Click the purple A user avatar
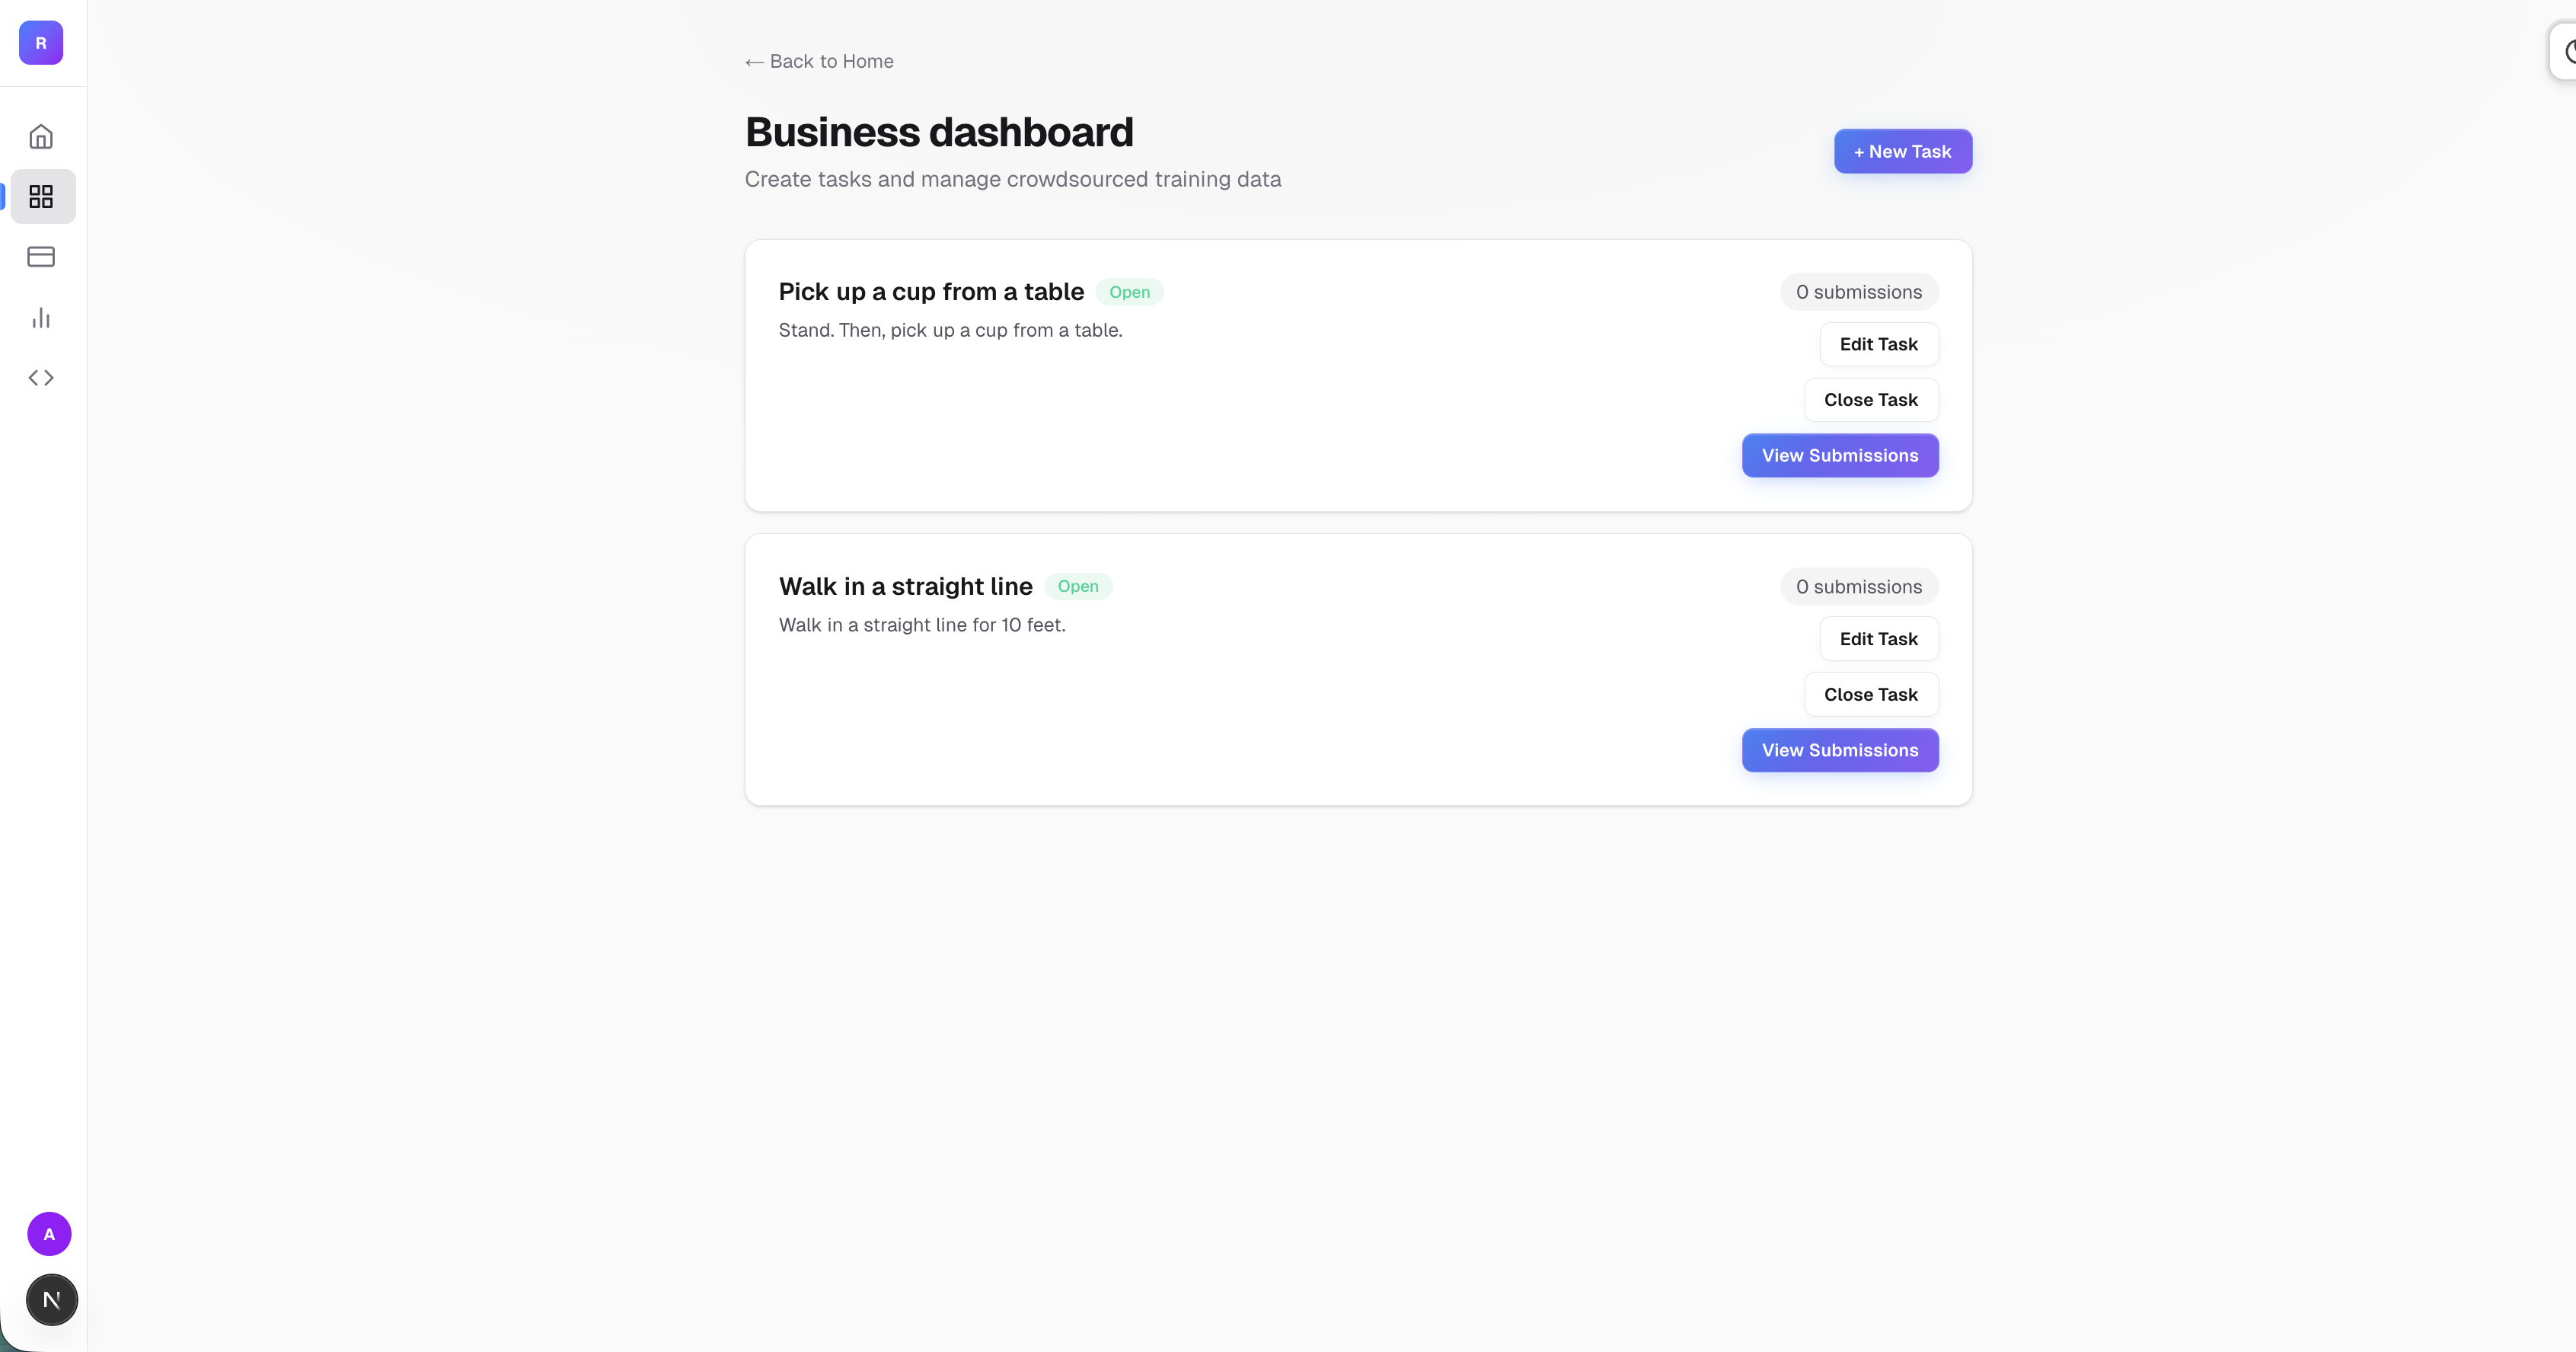This screenshot has width=2576, height=1352. tap(49, 1234)
